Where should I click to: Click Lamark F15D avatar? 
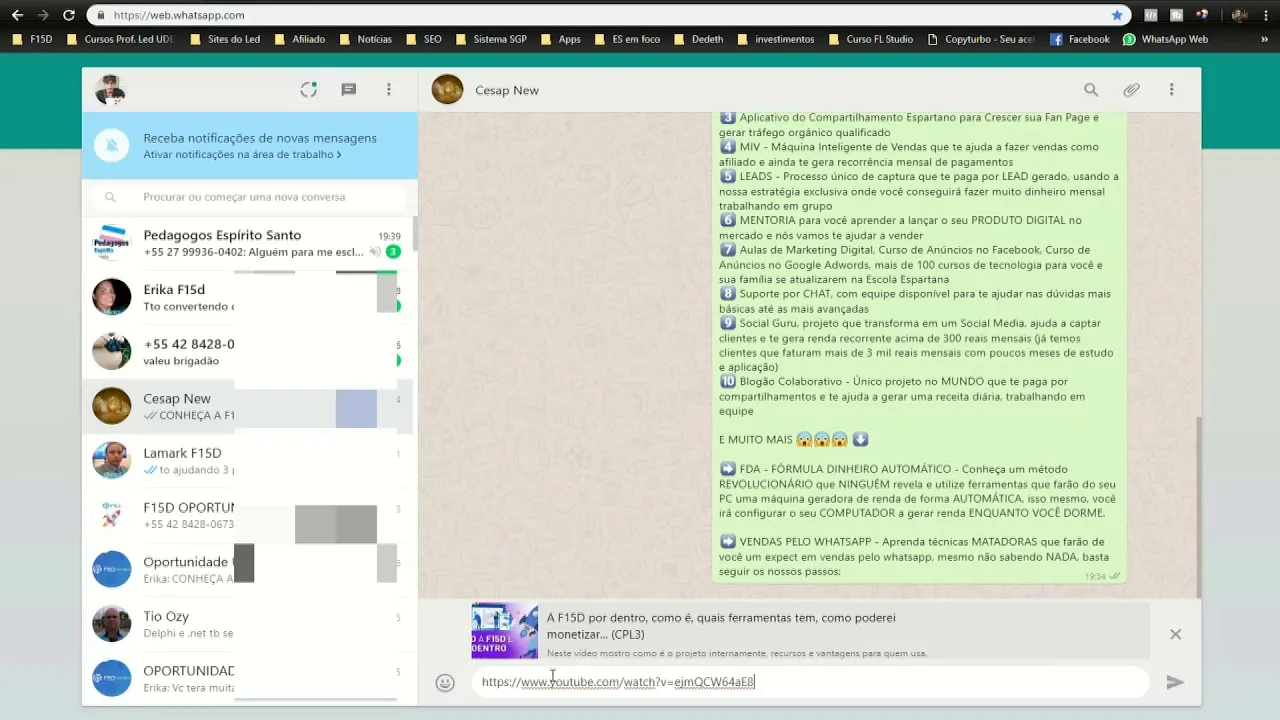pyautogui.click(x=112, y=460)
